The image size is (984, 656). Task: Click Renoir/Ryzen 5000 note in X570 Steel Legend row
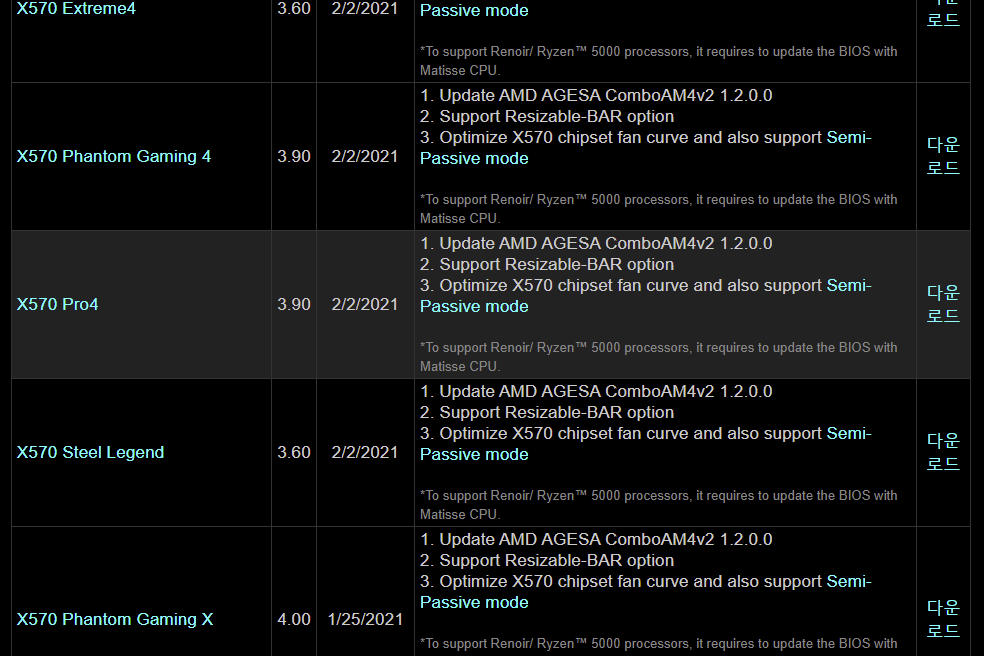point(658,505)
